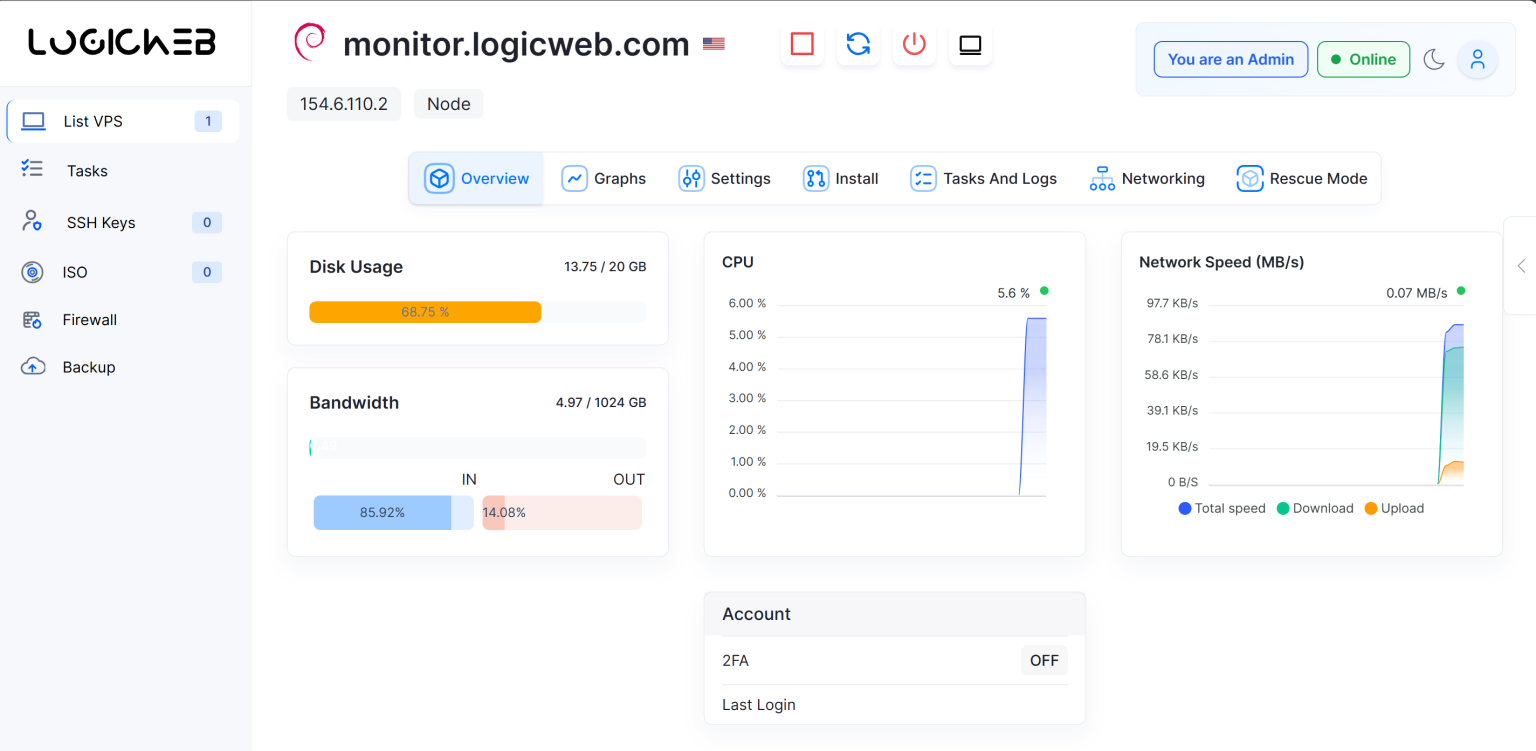Image resolution: width=1536 pixels, height=751 pixels.
Task: Switch to the Graphs tab
Action: [x=604, y=178]
